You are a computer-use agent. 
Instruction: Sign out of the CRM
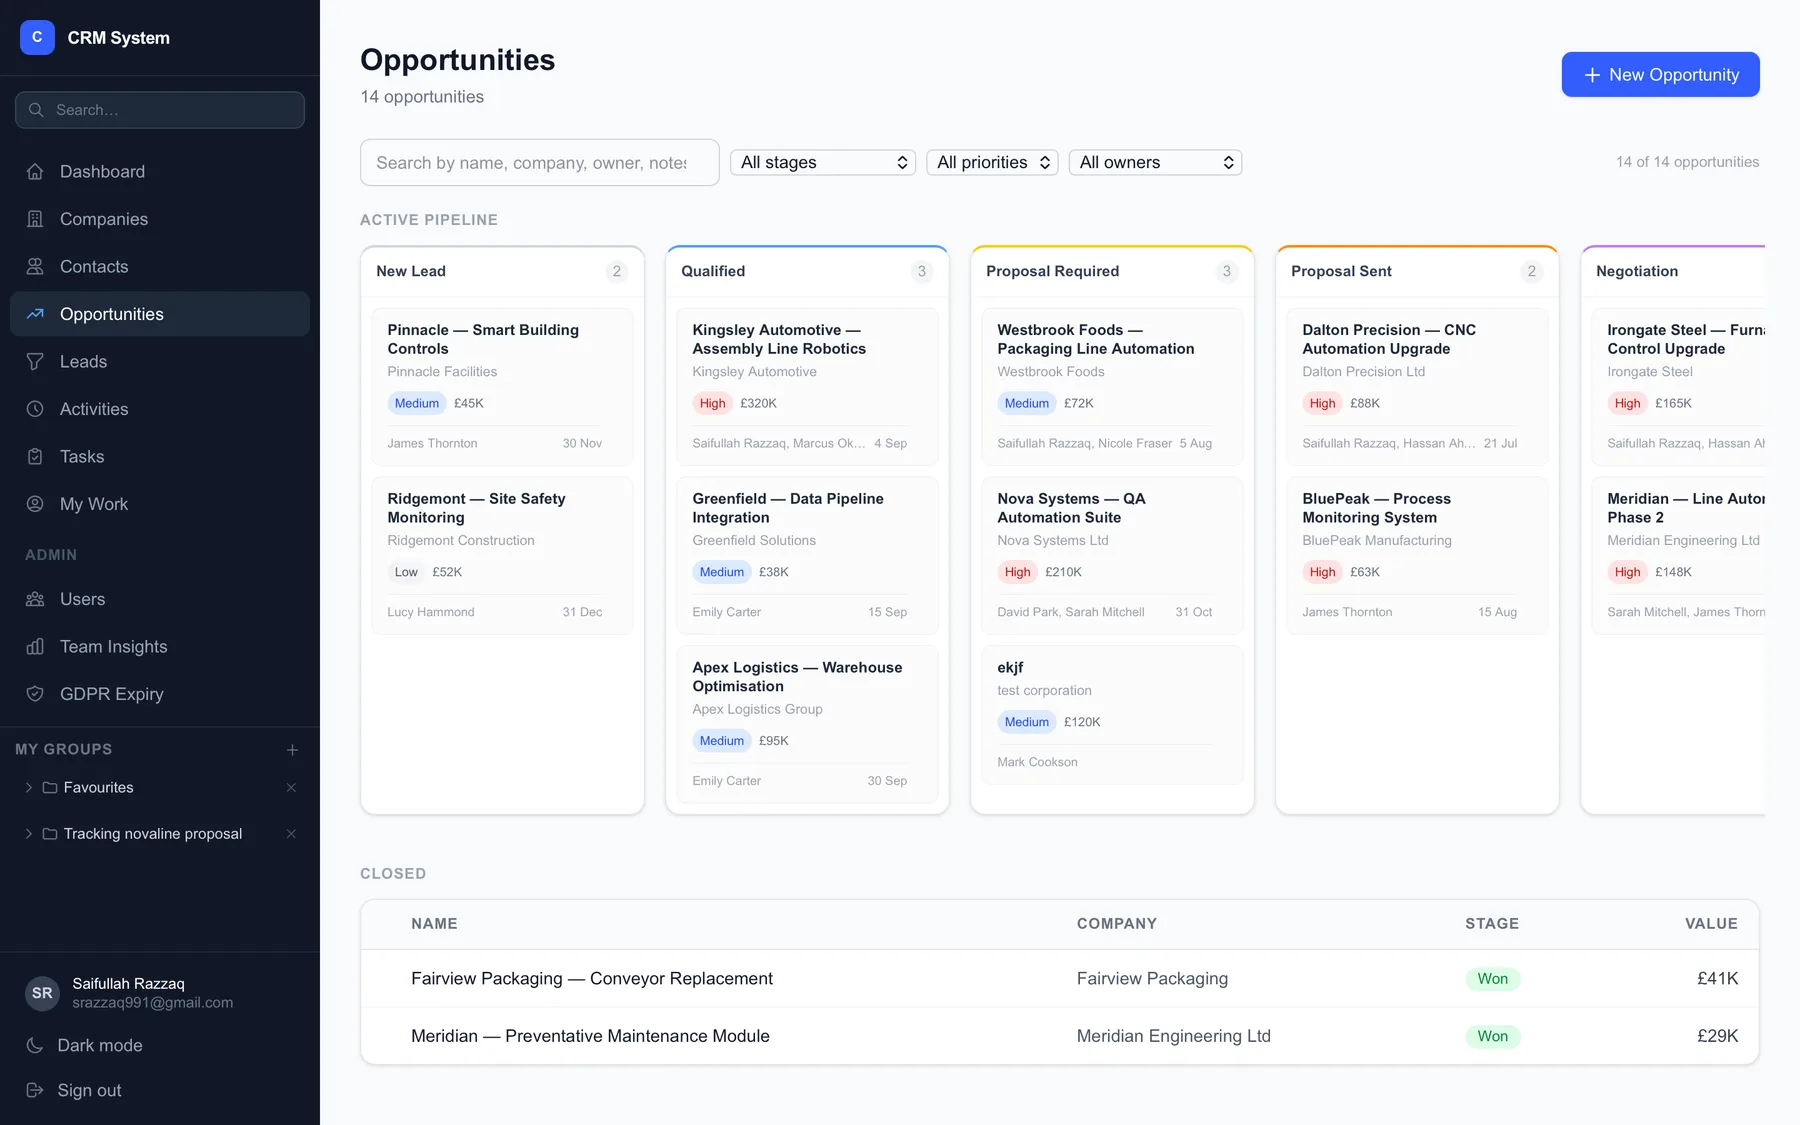pos(160,1091)
